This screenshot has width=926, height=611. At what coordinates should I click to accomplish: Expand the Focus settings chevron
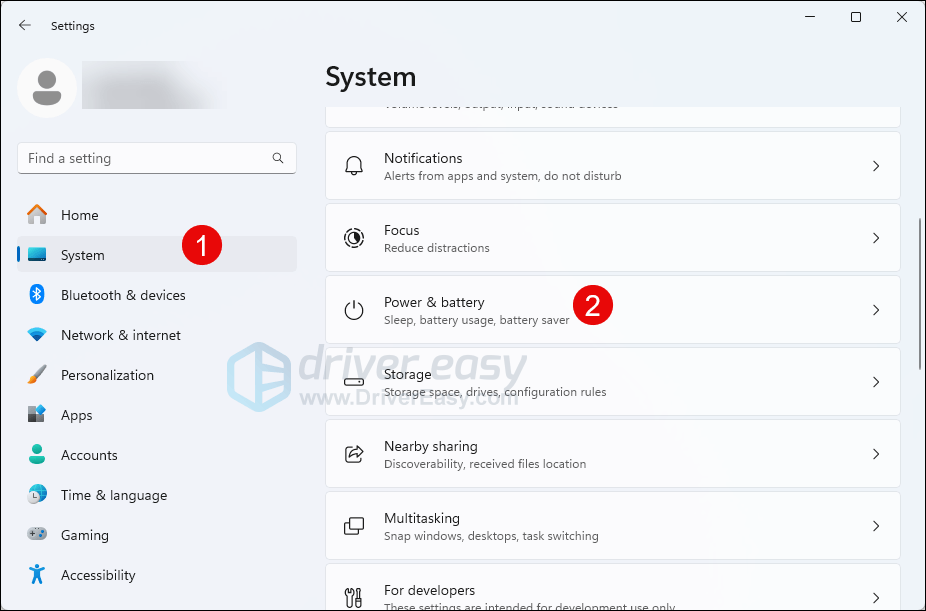[x=875, y=238]
